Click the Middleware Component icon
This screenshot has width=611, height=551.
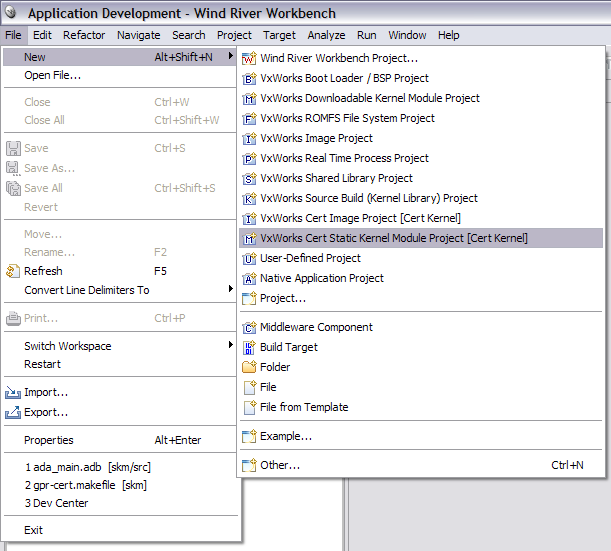click(x=249, y=327)
